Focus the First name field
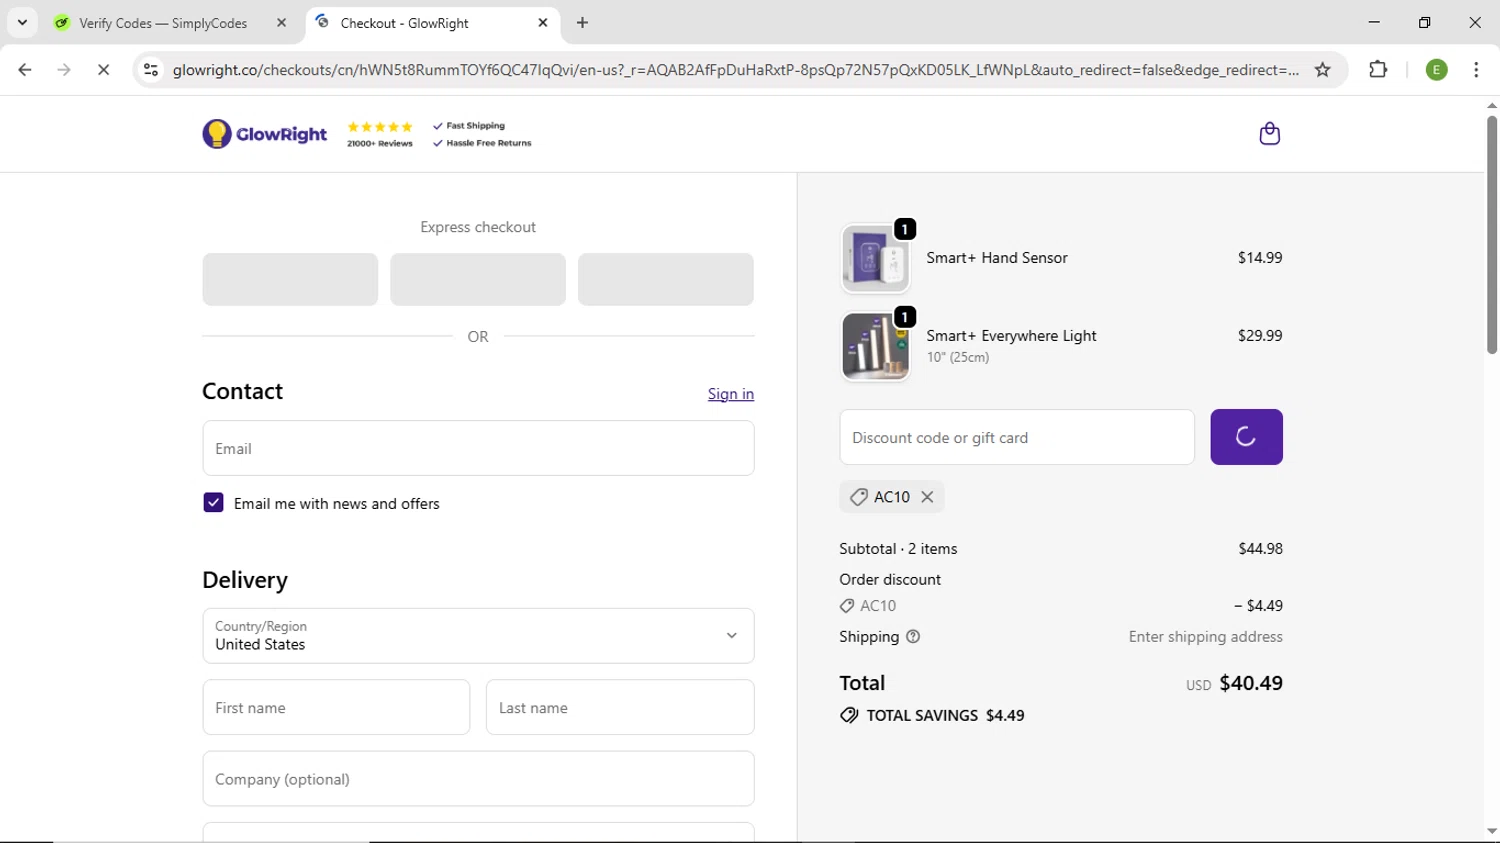The image size is (1500, 843). 336,707
